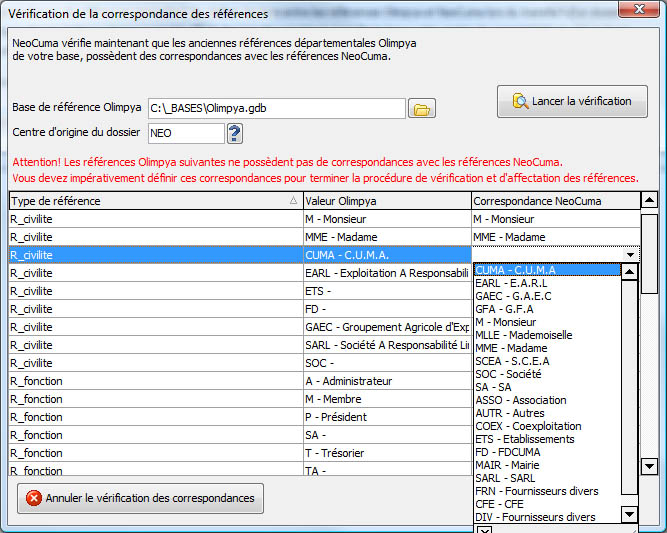Click the Base de référence Olimpya path field

[x=276, y=108]
